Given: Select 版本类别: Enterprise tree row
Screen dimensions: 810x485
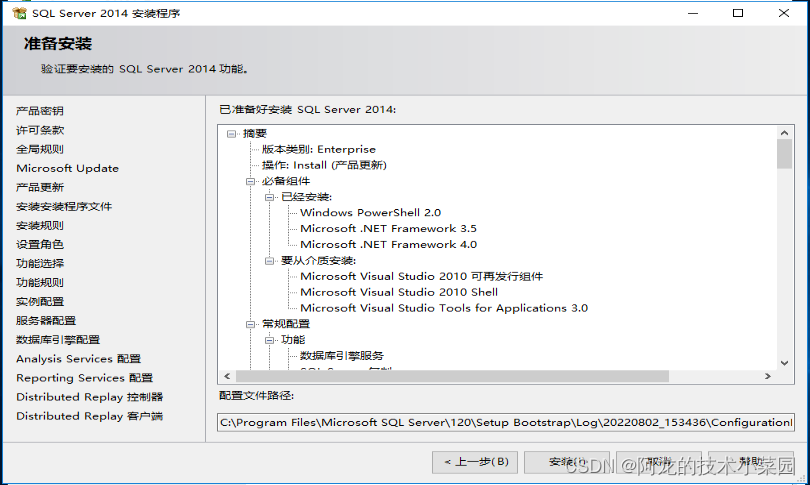Looking at the screenshot, I should coord(319,150).
